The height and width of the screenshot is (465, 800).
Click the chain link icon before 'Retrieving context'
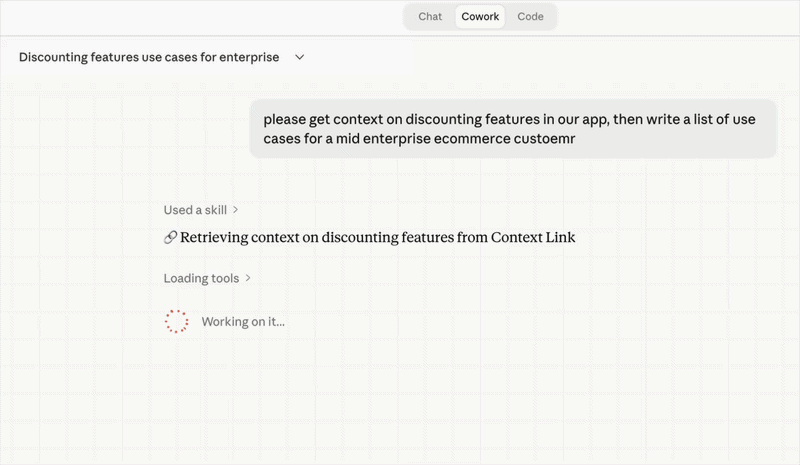click(170, 238)
